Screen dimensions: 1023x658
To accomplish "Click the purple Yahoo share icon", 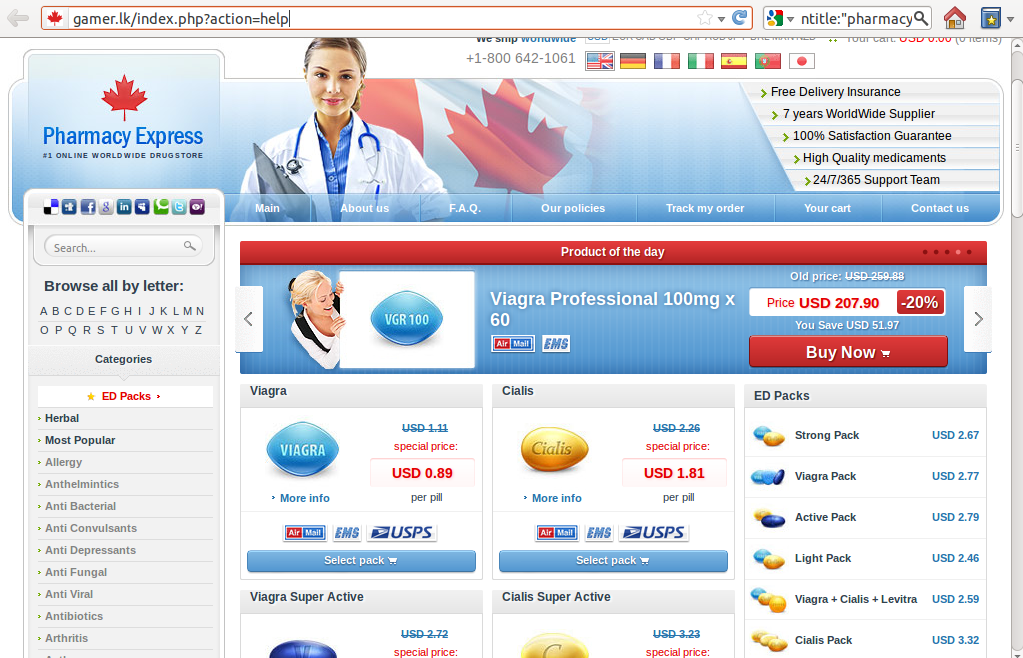I will (x=197, y=207).
